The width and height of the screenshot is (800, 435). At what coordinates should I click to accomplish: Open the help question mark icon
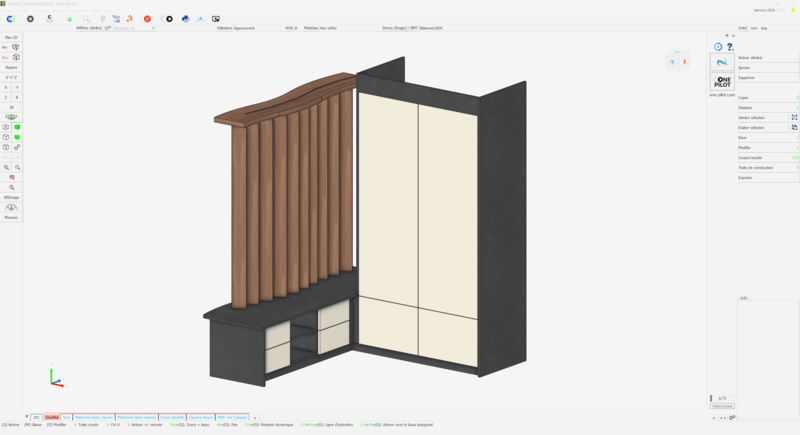[730, 47]
